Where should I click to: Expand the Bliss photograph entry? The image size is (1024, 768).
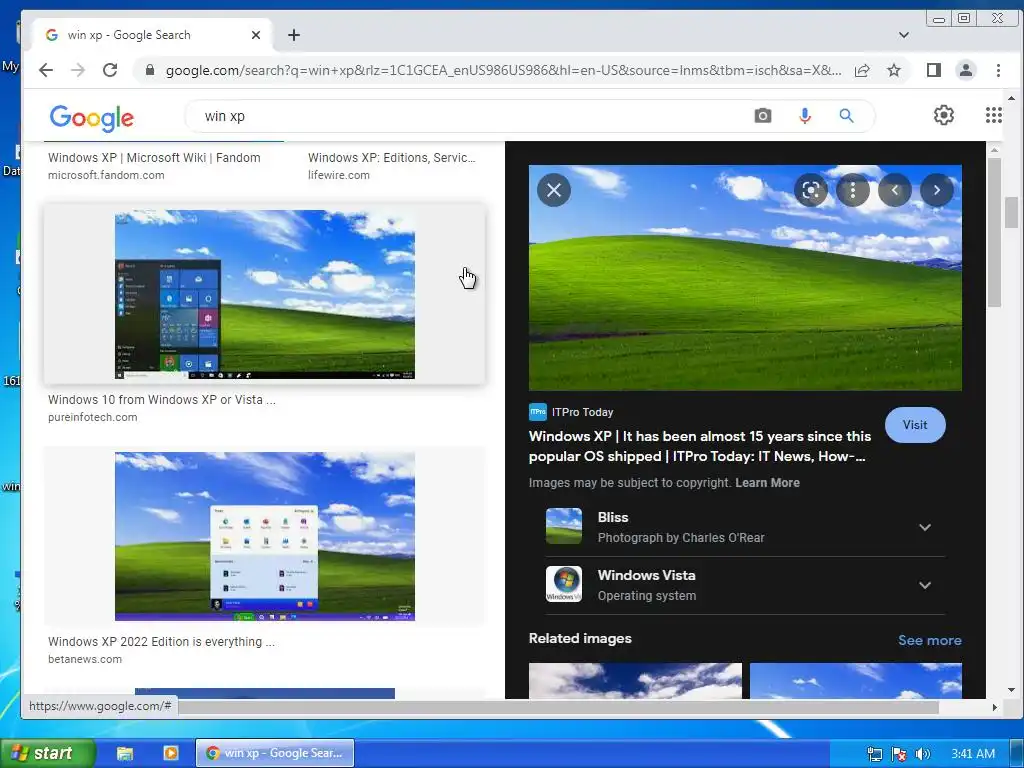pyautogui.click(x=925, y=527)
